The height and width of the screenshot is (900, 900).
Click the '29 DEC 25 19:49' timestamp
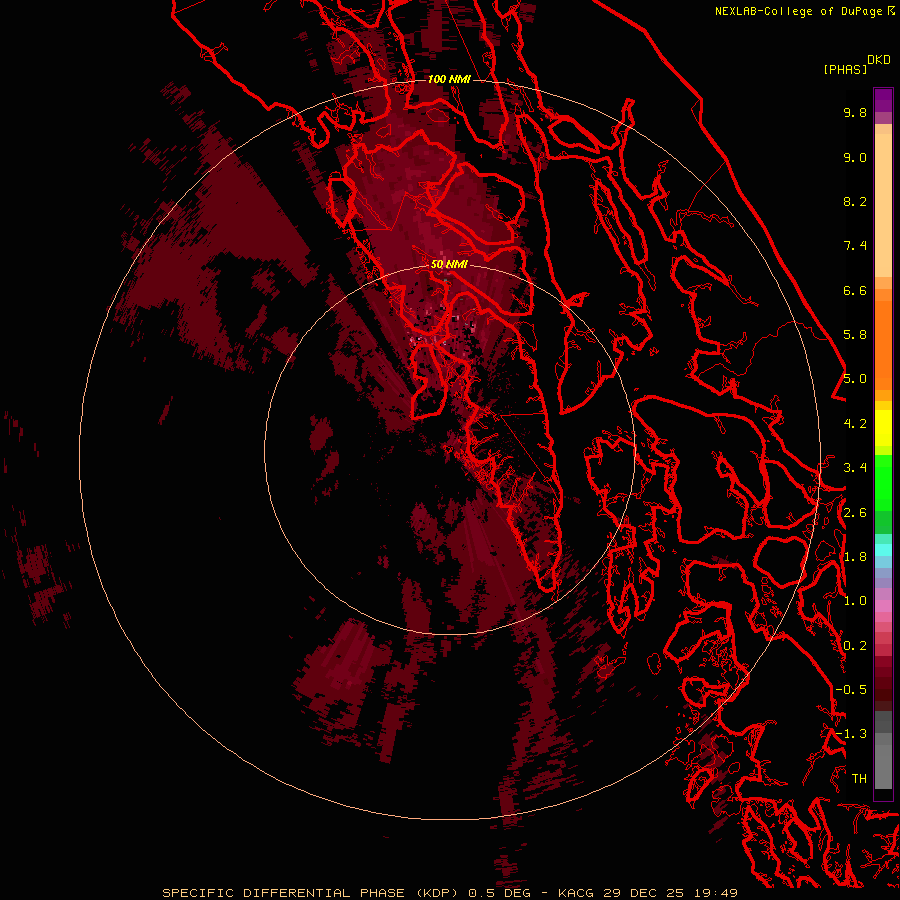coord(670,893)
